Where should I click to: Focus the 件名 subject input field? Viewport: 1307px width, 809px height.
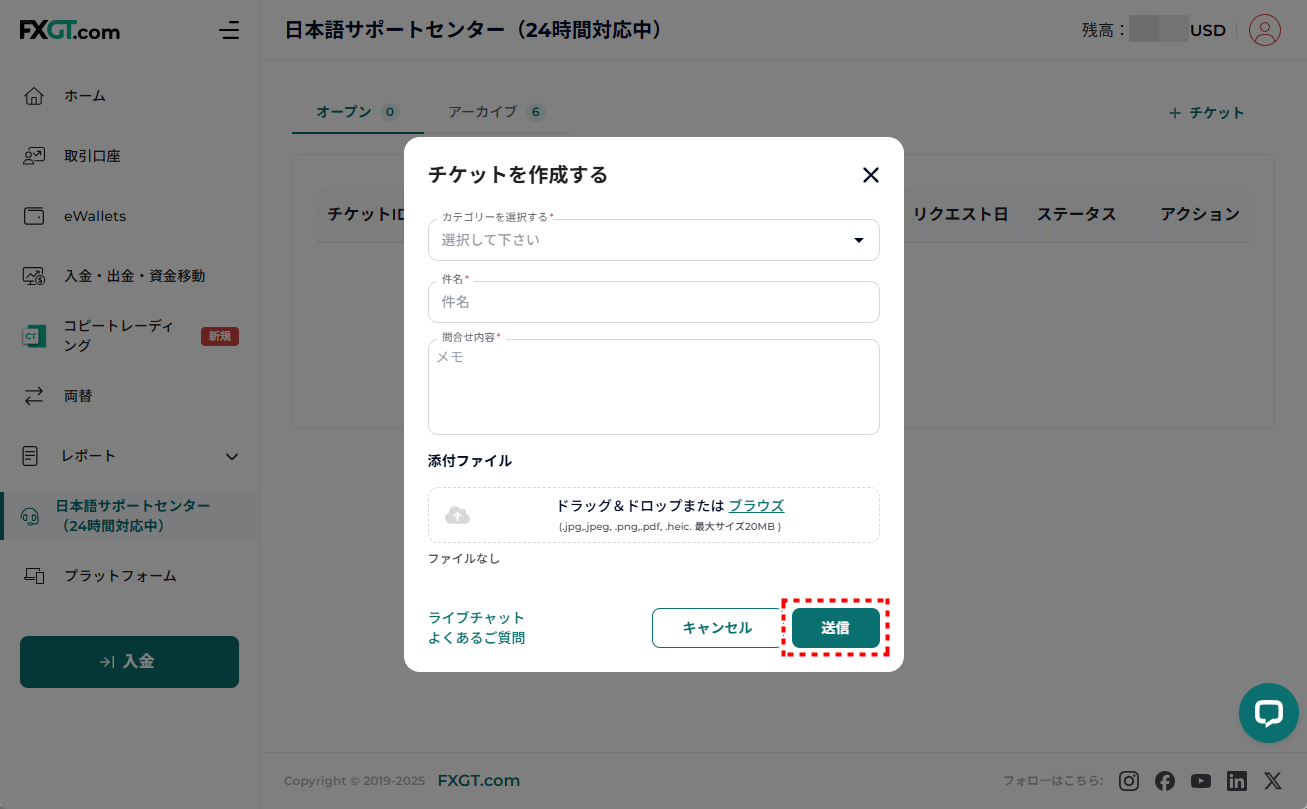[653, 302]
